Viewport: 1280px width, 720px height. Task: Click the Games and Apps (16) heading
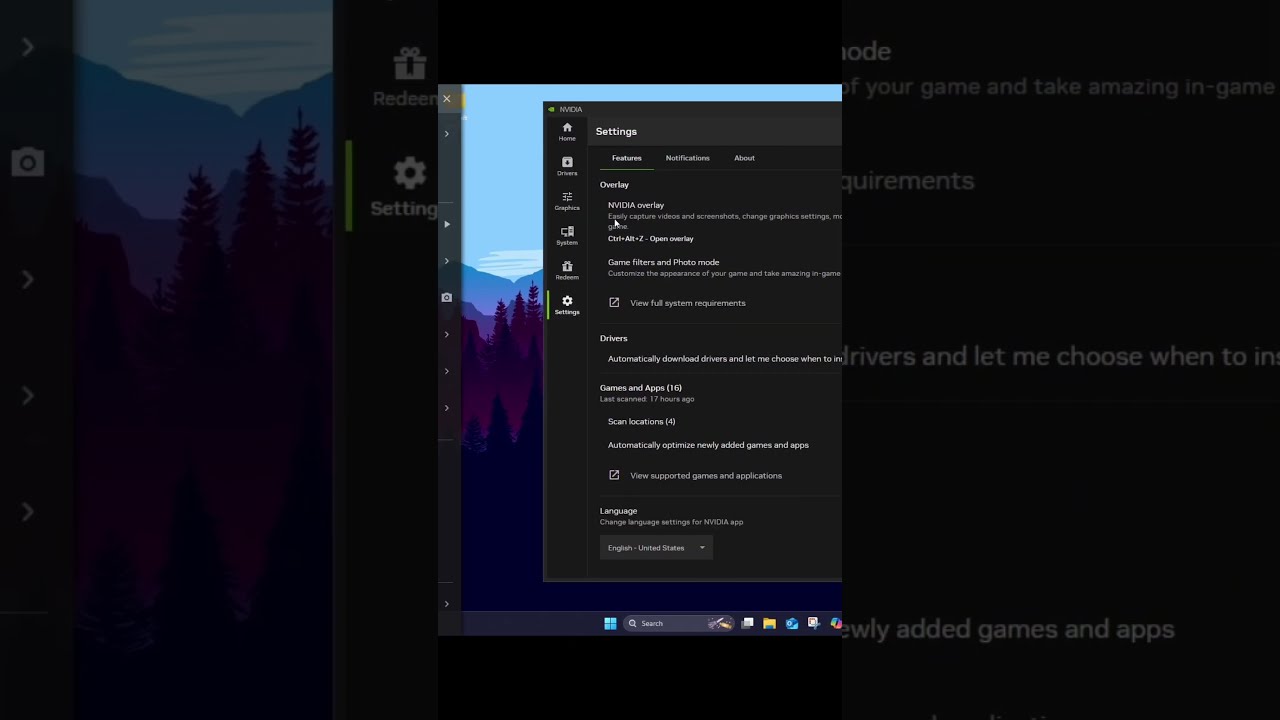tap(641, 388)
